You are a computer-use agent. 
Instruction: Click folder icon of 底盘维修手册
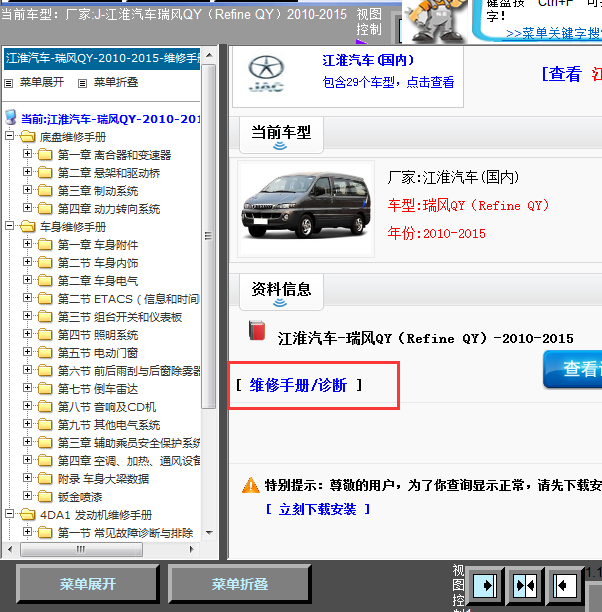27,137
